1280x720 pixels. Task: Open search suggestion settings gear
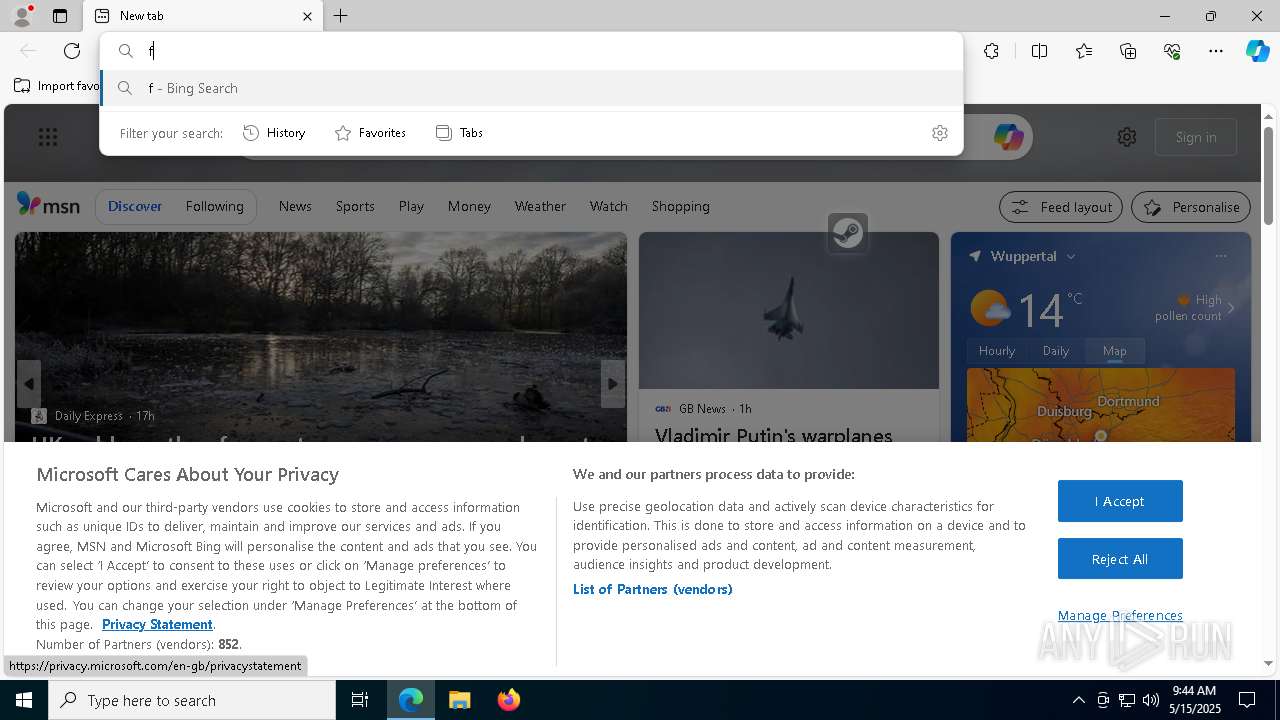[940, 133]
